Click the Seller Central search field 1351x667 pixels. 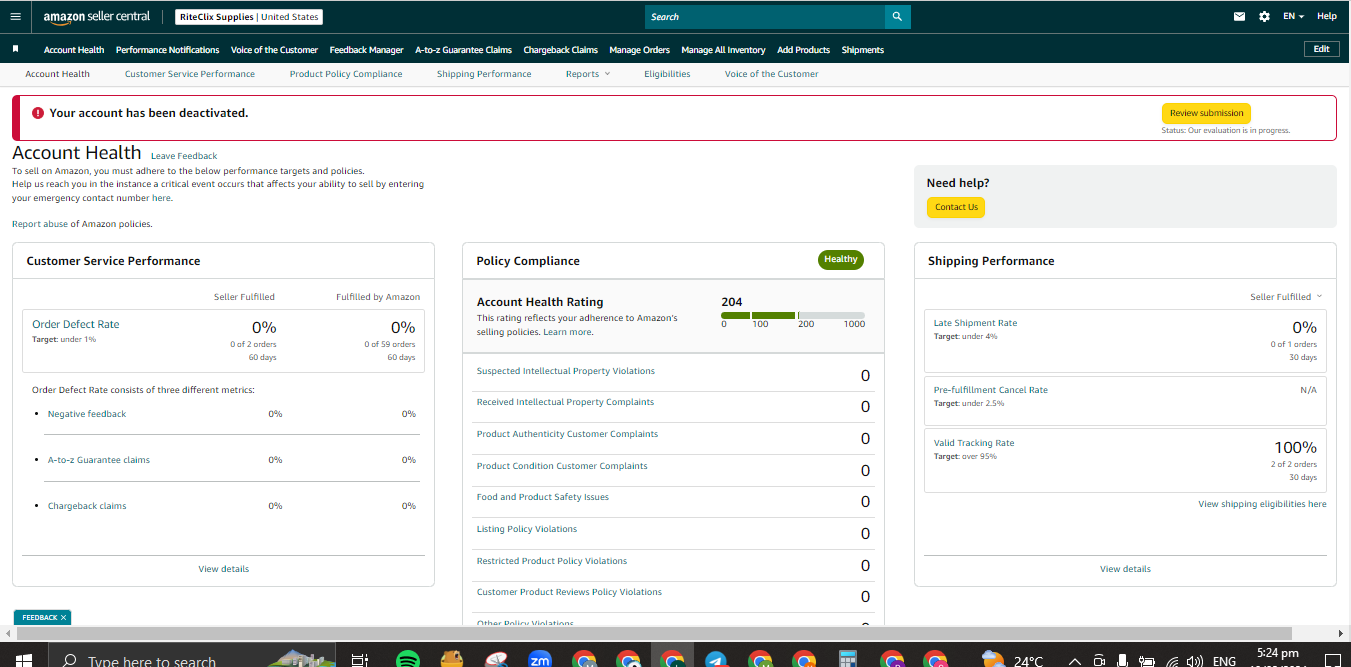[765, 16]
